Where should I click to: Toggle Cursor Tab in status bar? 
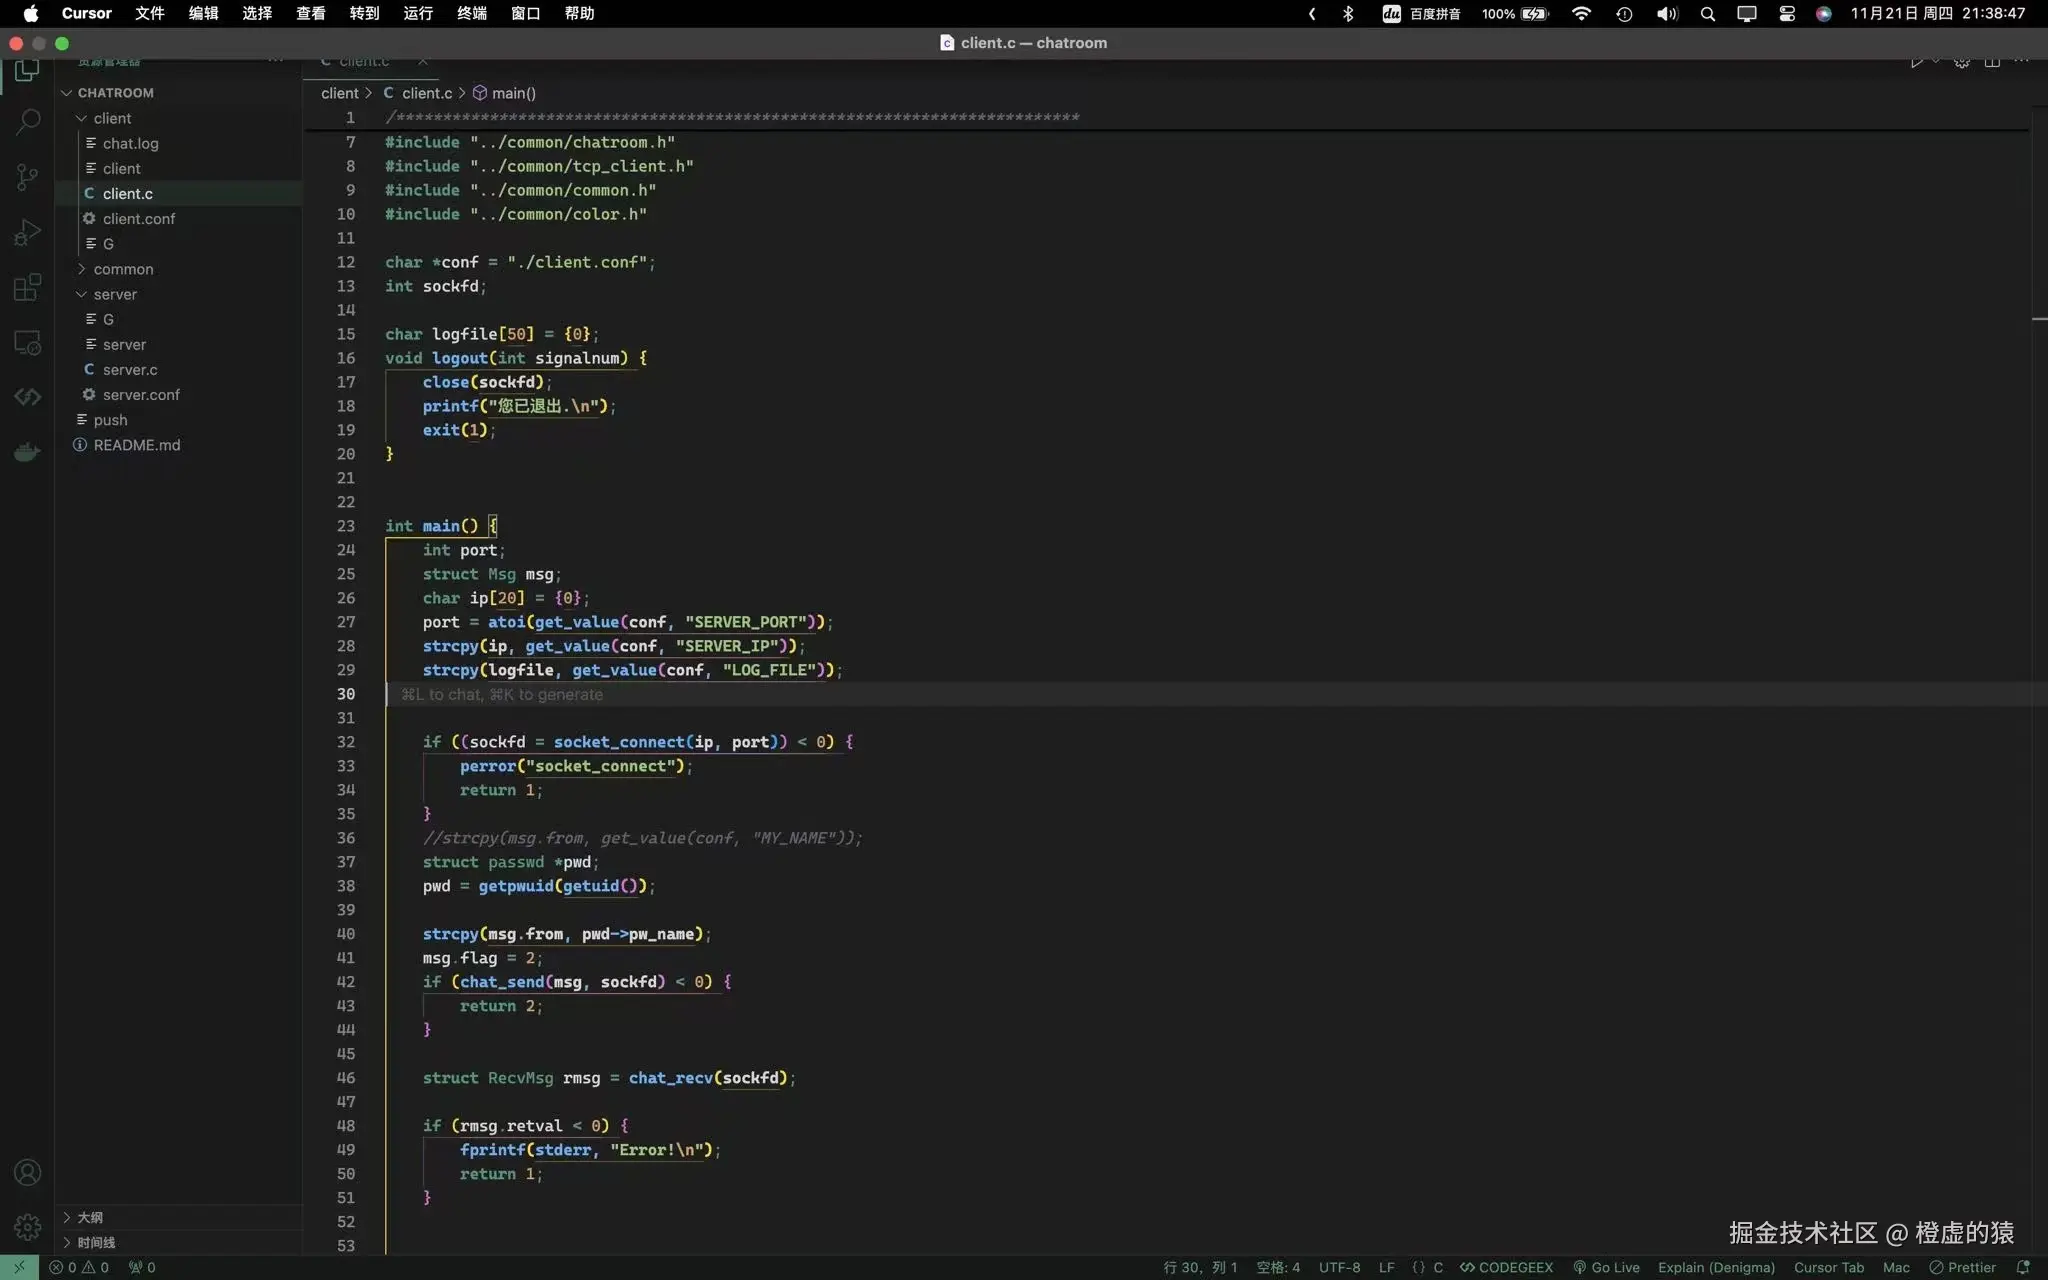(x=1828, y=1267)
